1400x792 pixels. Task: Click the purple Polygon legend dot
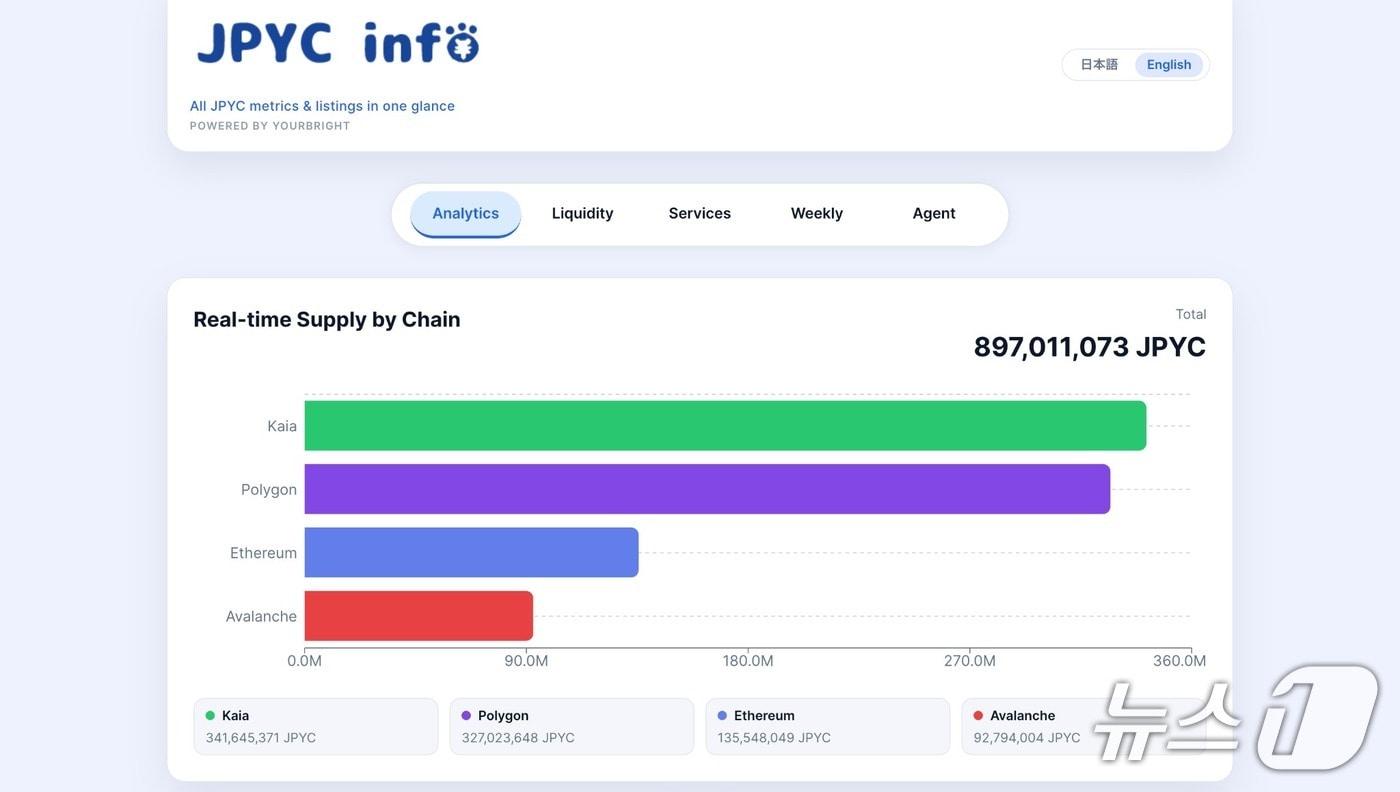pyautogui.click(x=466, y=715)
